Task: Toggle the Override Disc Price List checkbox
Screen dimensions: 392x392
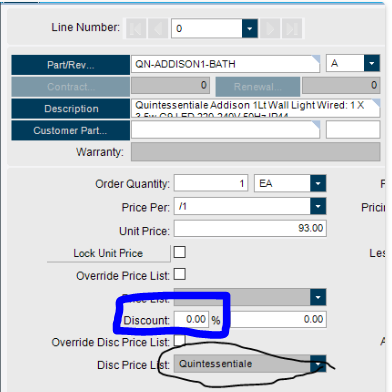Action: click(180, 341)
